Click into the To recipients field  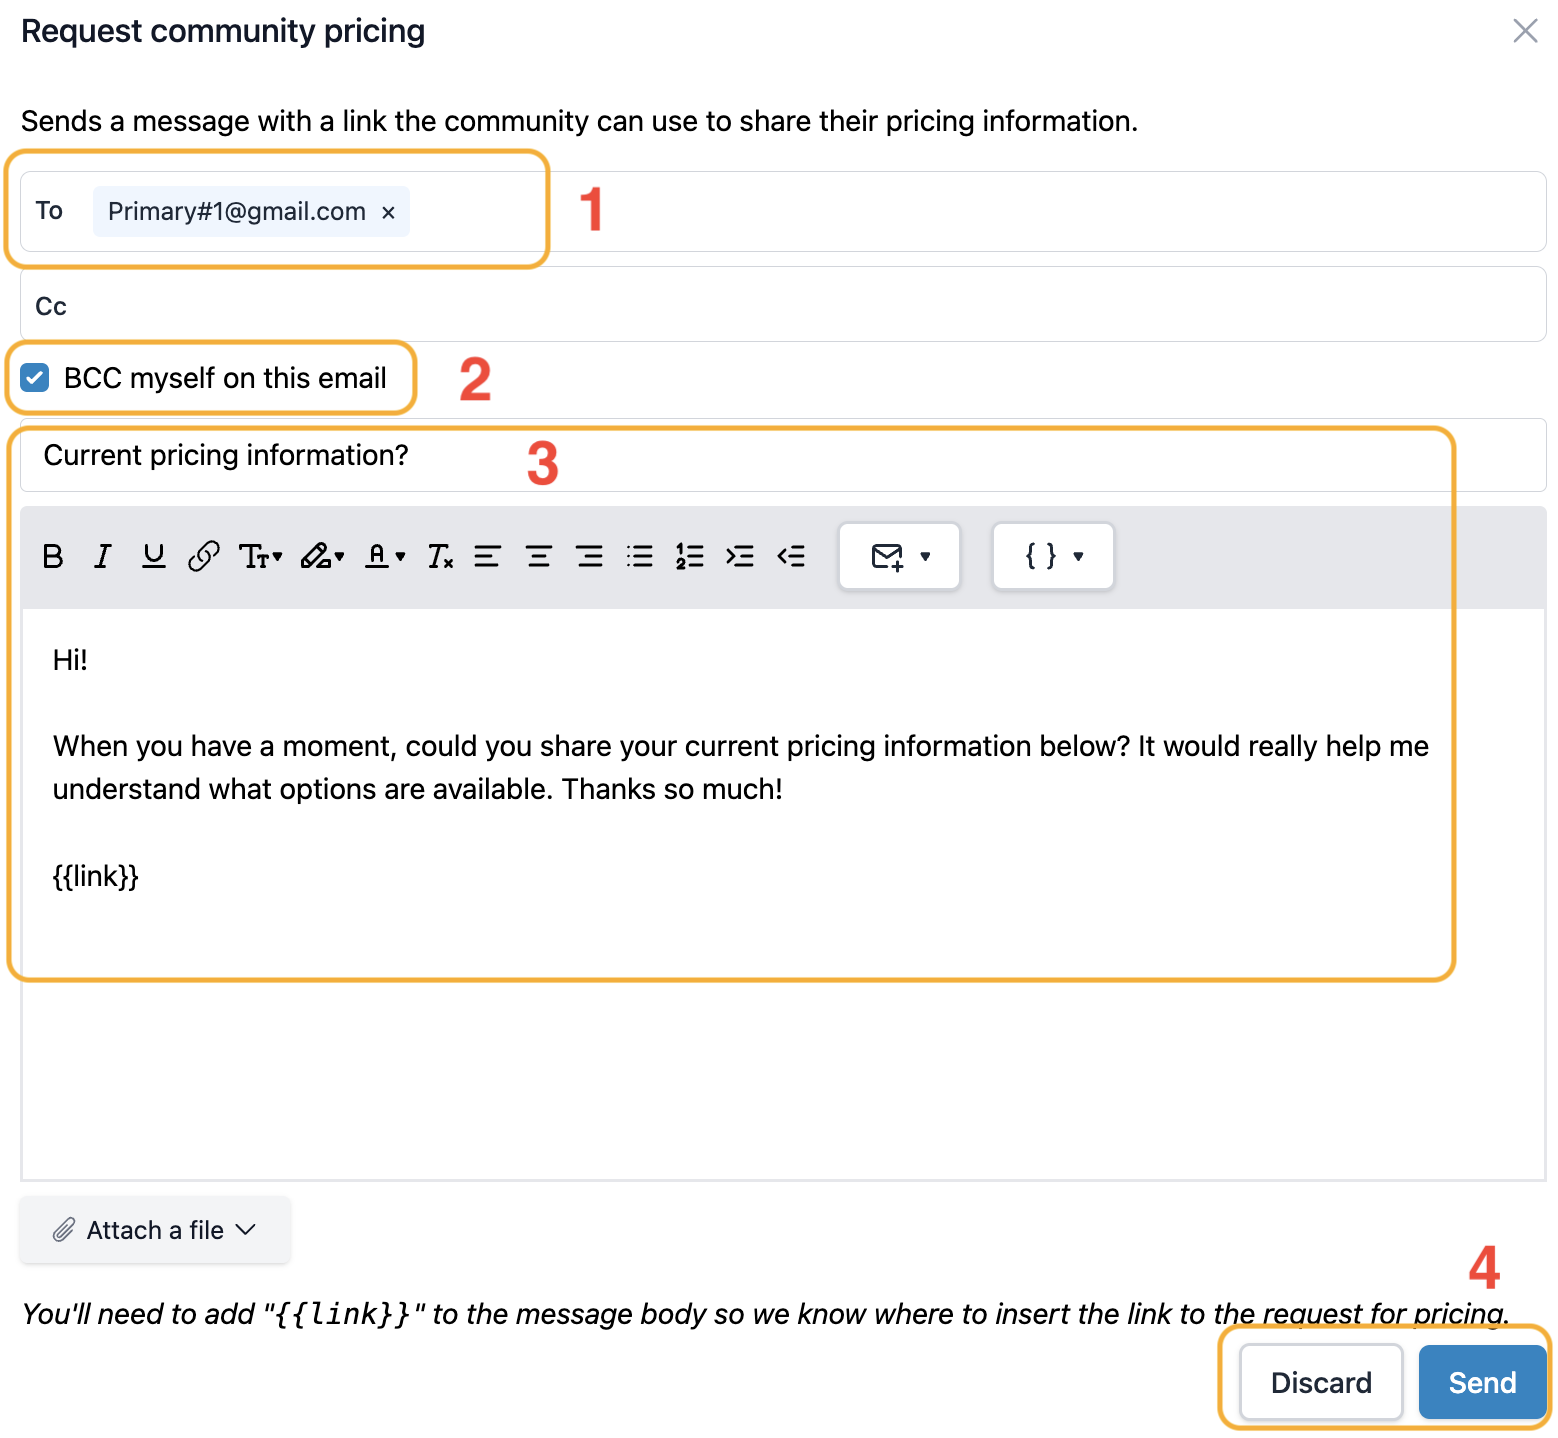click(x=783, y=212)
